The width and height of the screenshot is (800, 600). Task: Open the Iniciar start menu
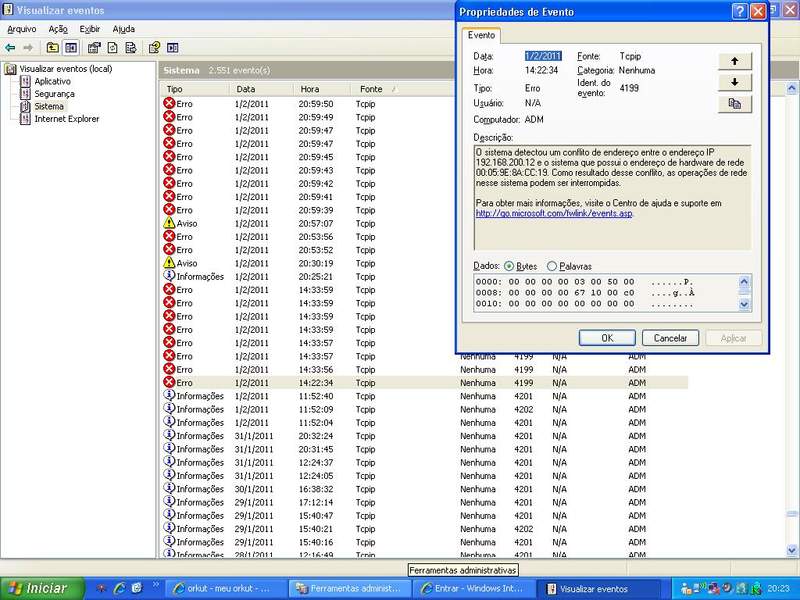click(42, 588)
